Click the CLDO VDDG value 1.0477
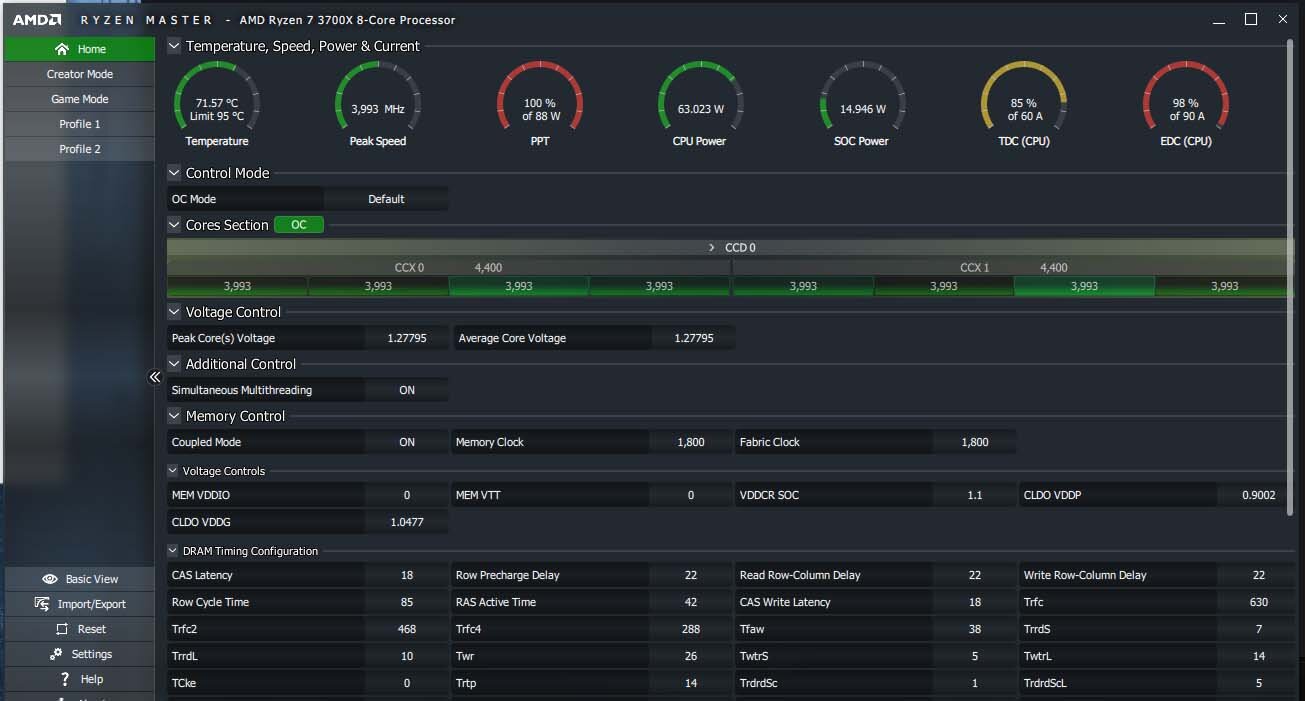Screen dimensions: 1305x701 tap(407, 522)
